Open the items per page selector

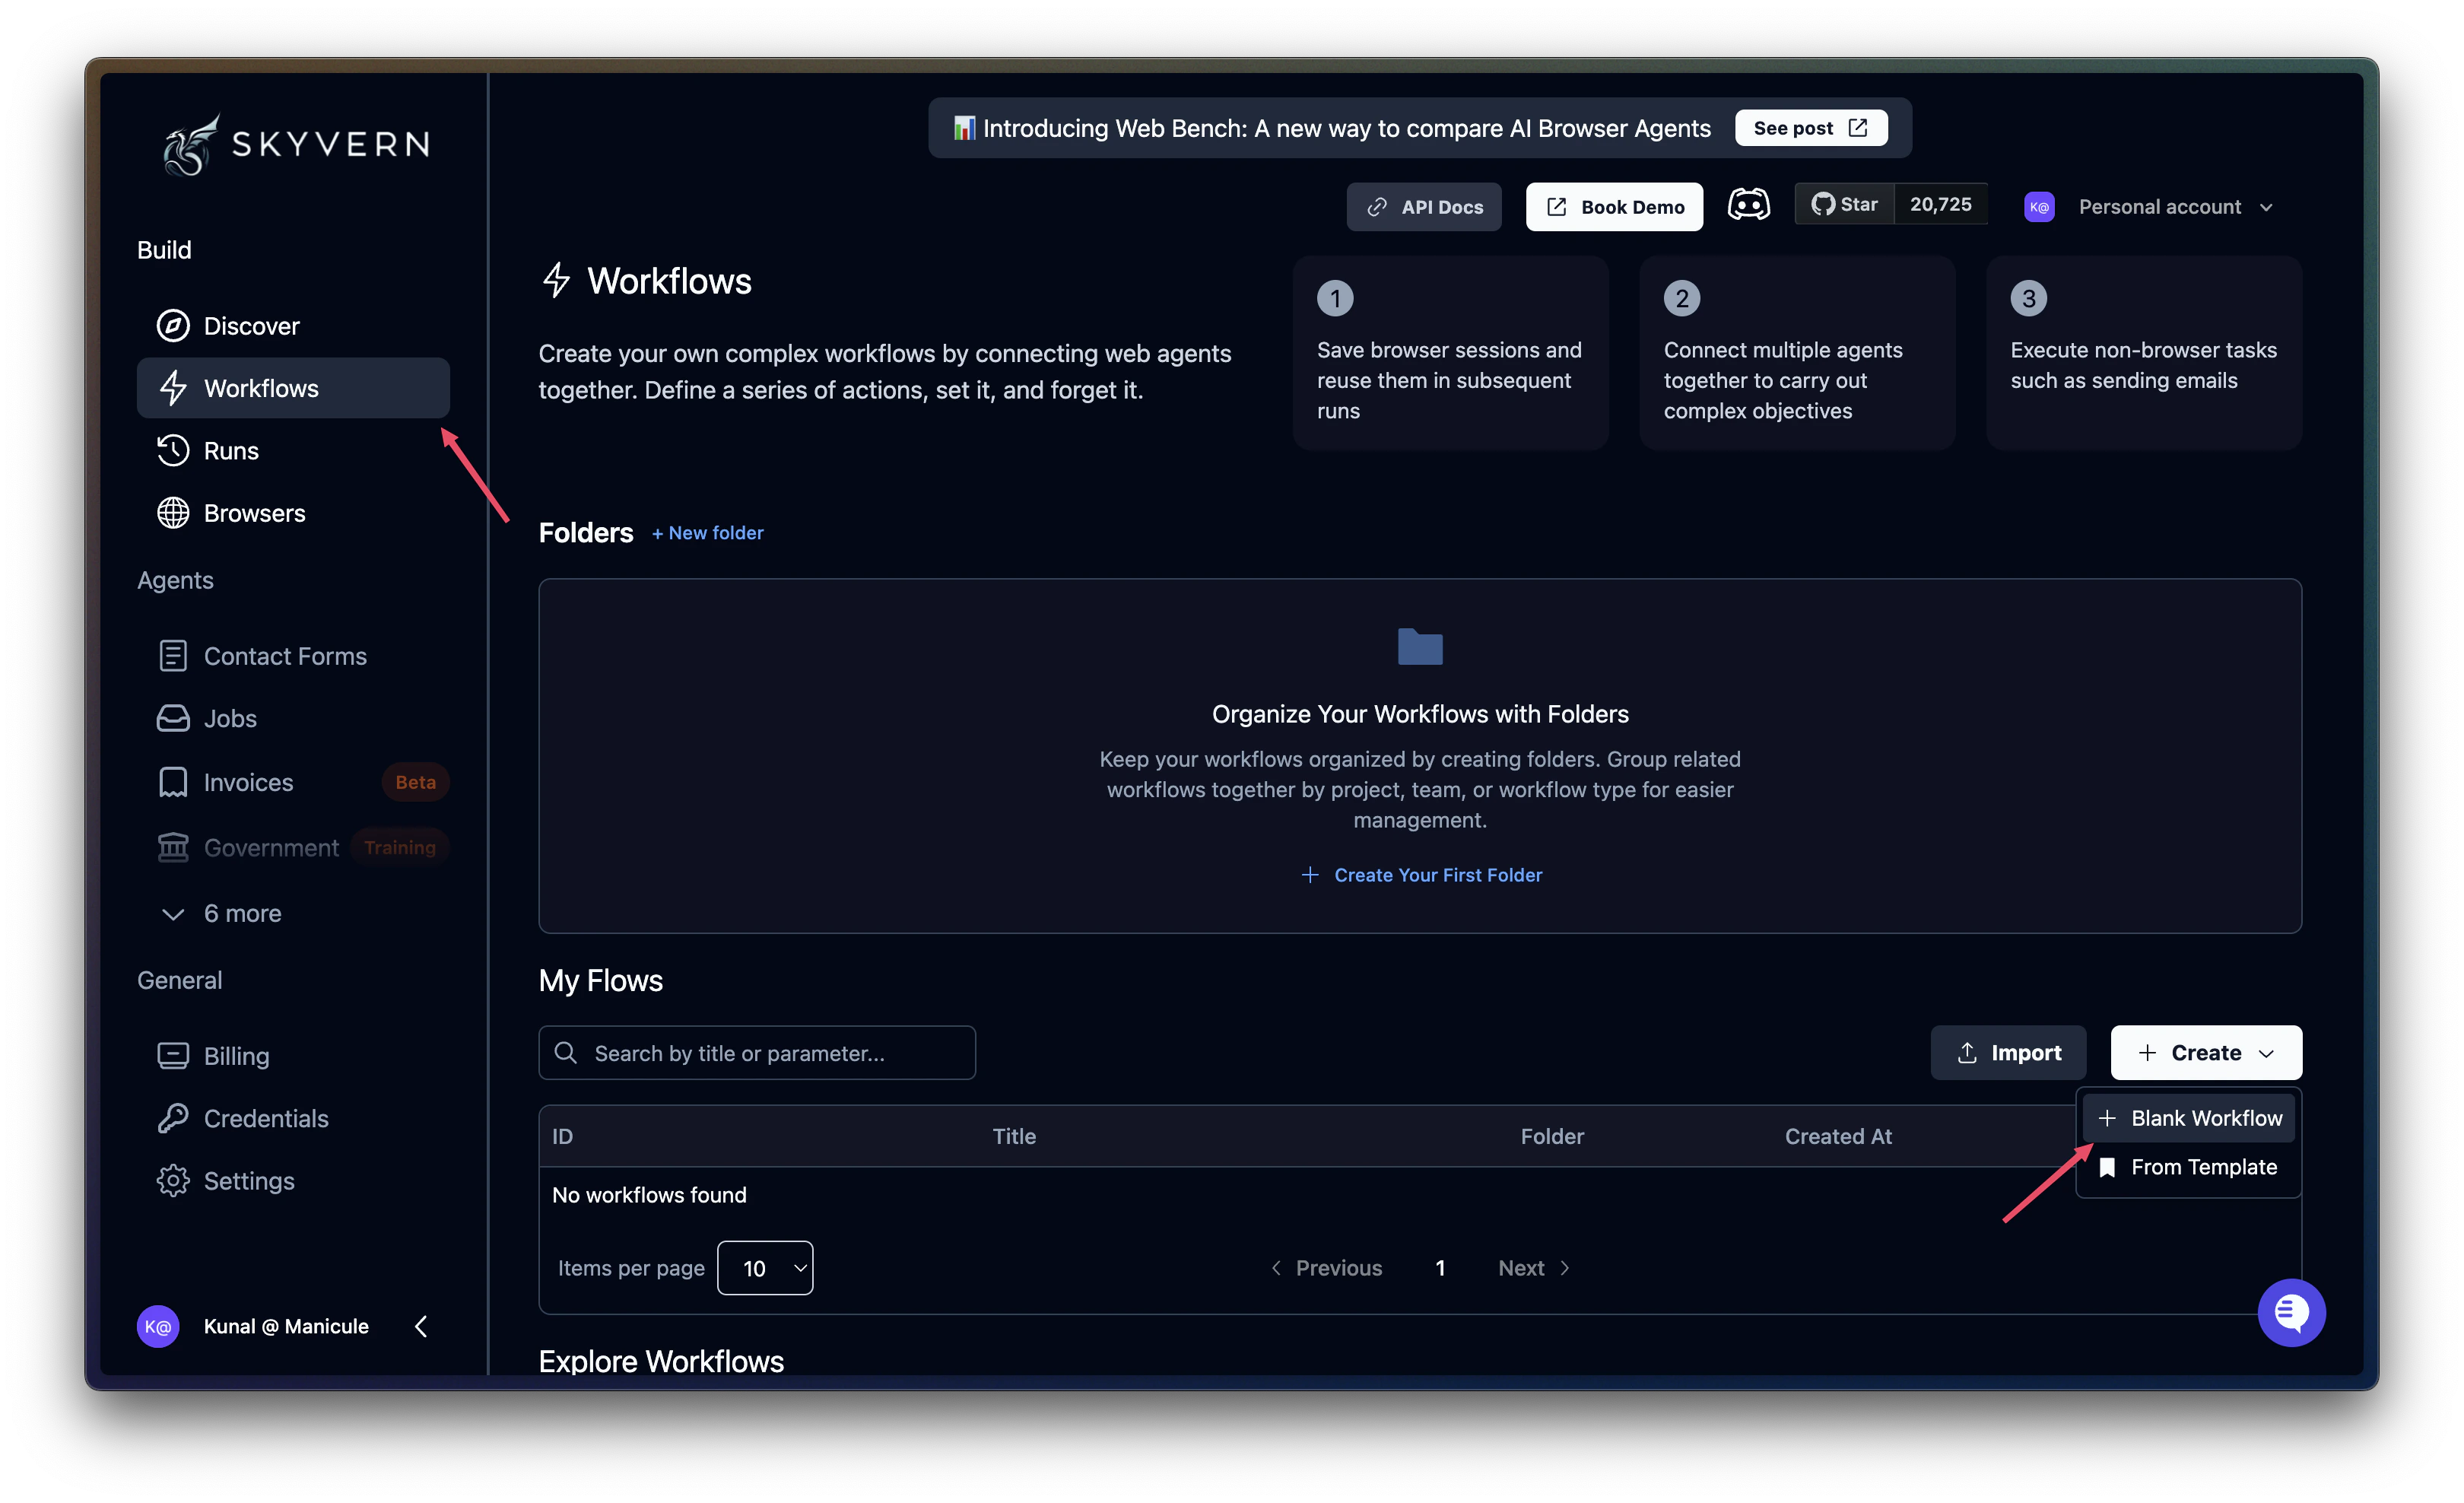[765, 1267]
